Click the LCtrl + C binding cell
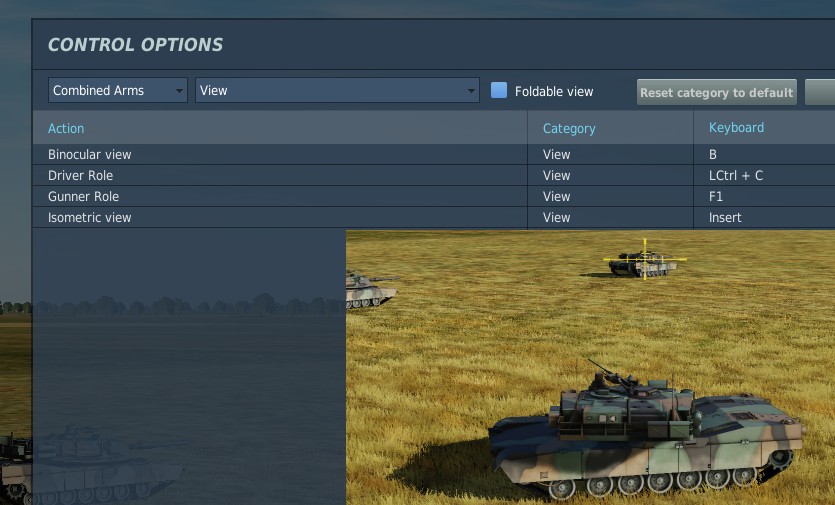Viewport: 835px width, 505px height. pos(764,175)
